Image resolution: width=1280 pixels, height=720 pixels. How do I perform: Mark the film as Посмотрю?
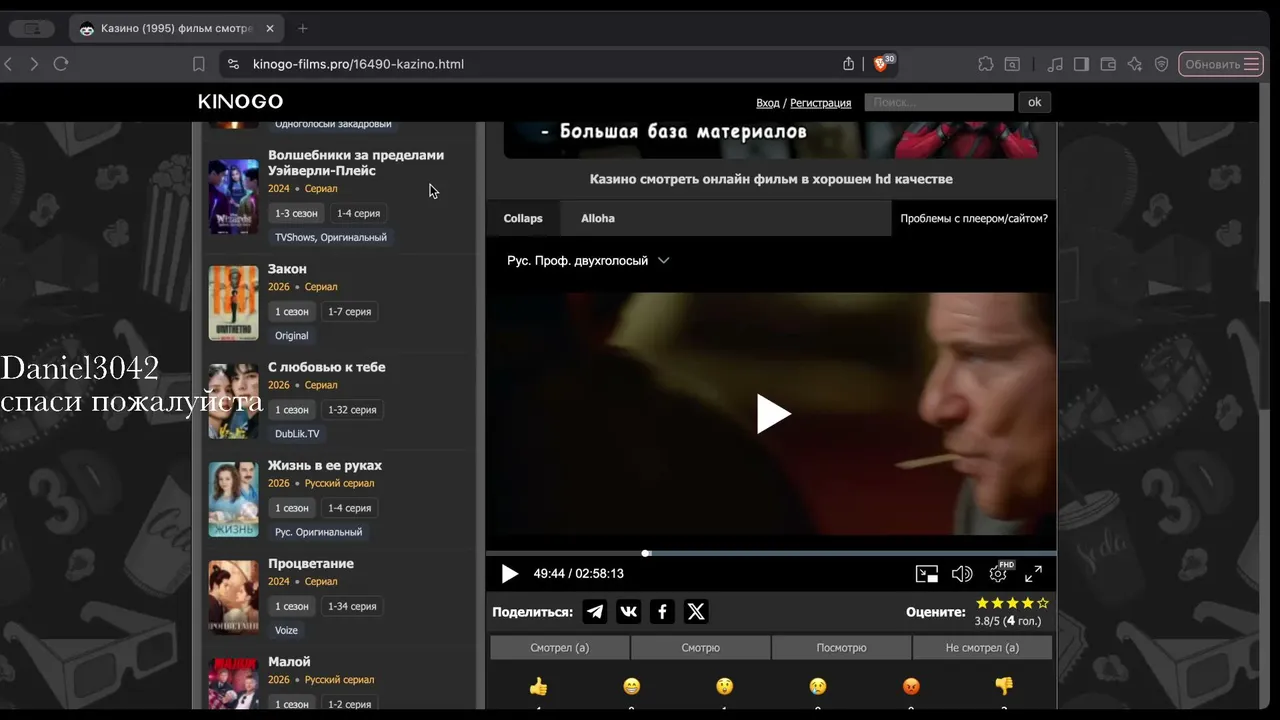(x=841, y=648)
